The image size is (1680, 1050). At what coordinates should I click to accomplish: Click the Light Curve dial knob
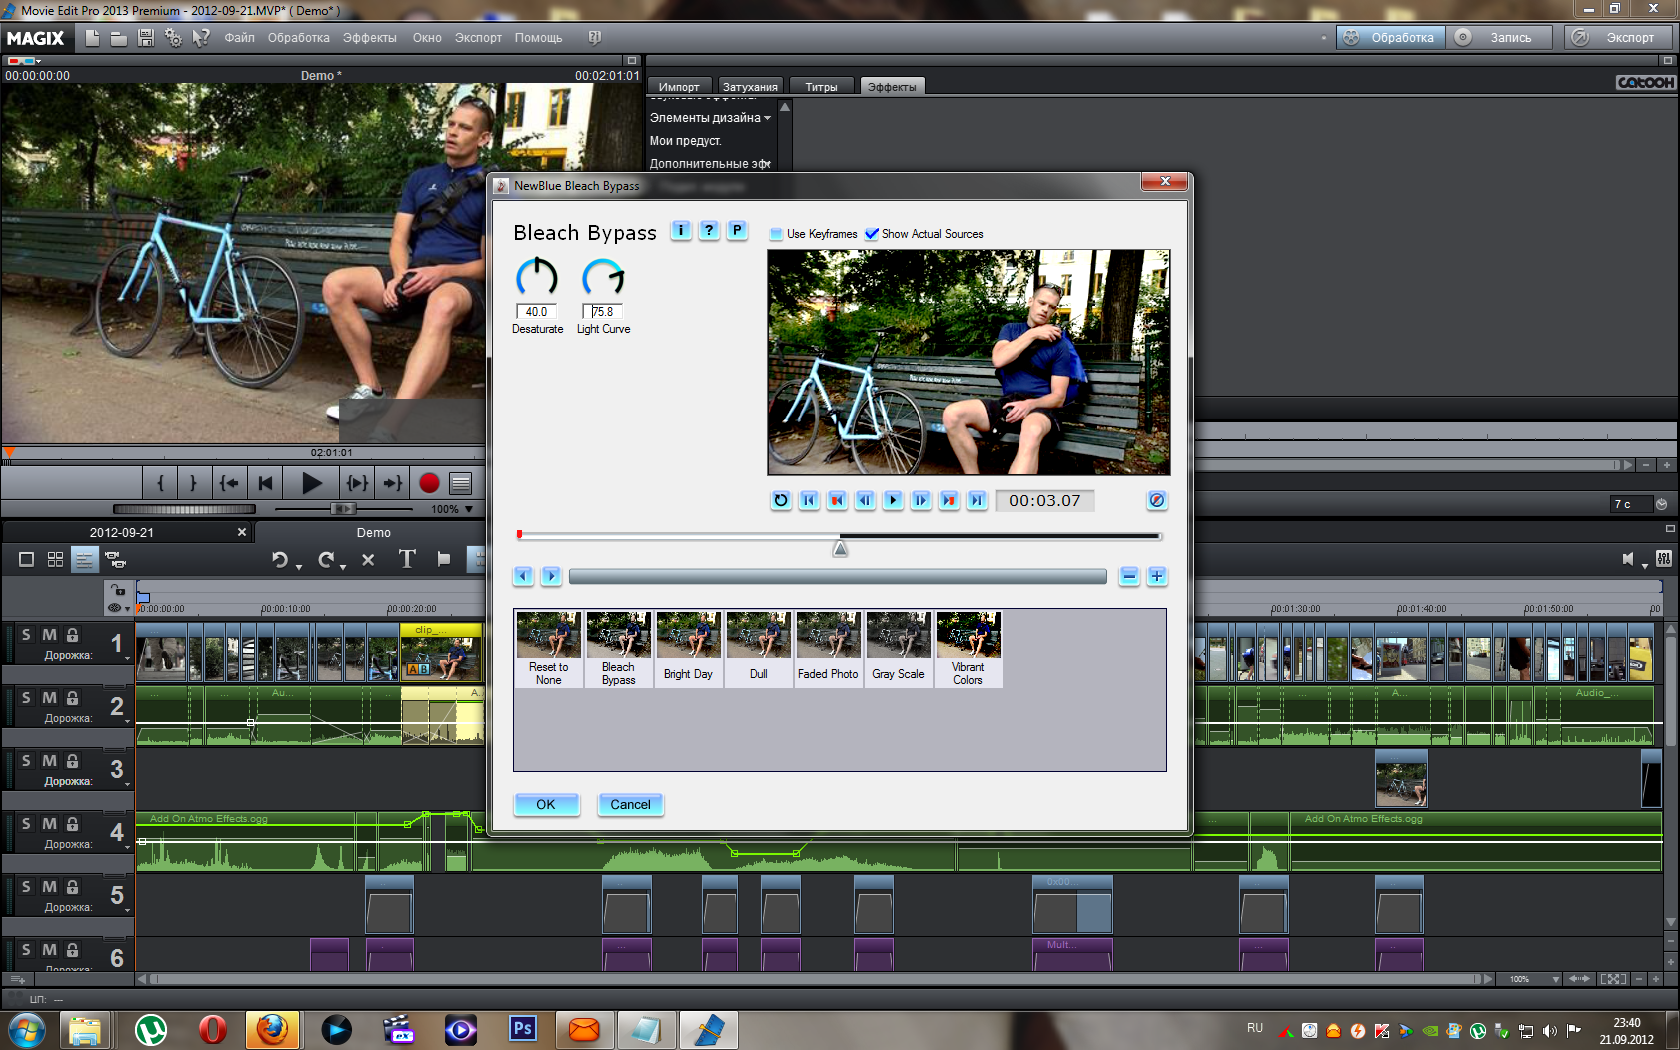pyautogui.click(x=603, y=278)
